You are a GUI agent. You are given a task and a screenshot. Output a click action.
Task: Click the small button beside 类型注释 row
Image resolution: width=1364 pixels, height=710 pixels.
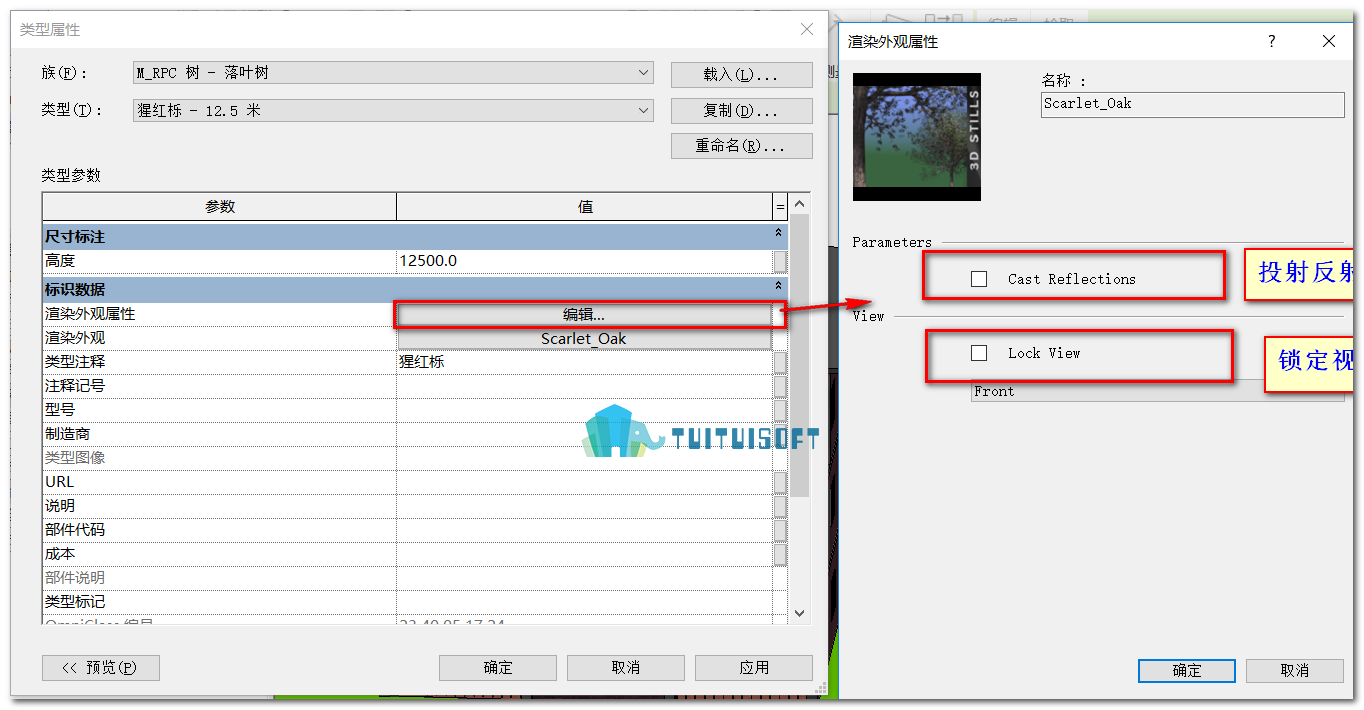point(780,362)
